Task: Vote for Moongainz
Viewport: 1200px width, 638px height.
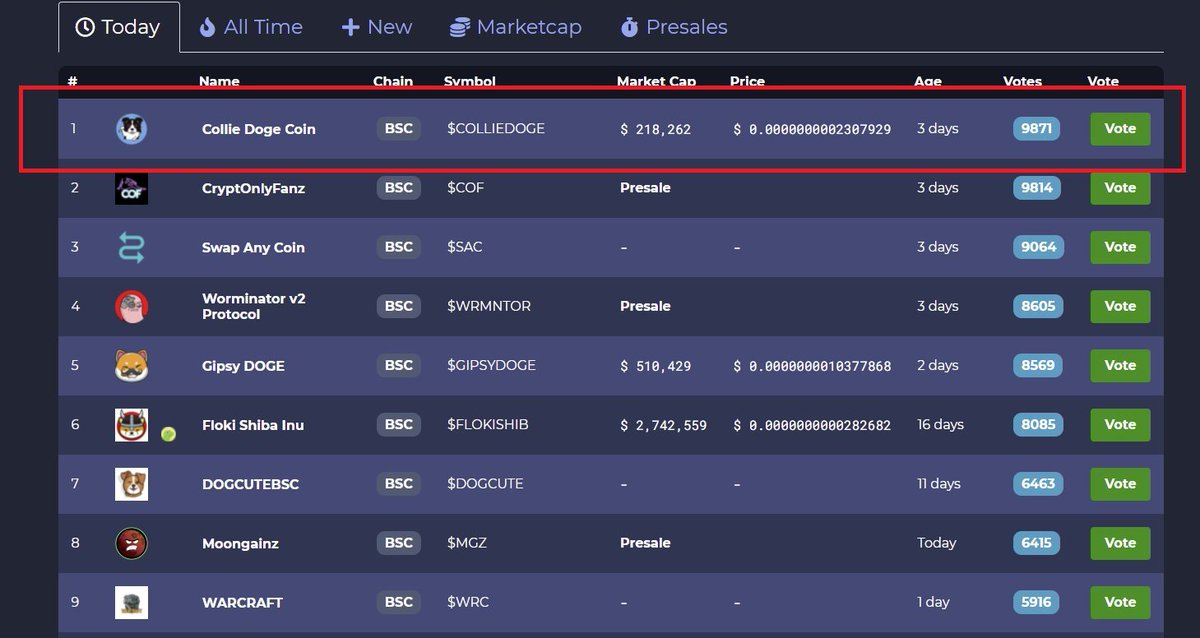Action: pos(1120,543)
